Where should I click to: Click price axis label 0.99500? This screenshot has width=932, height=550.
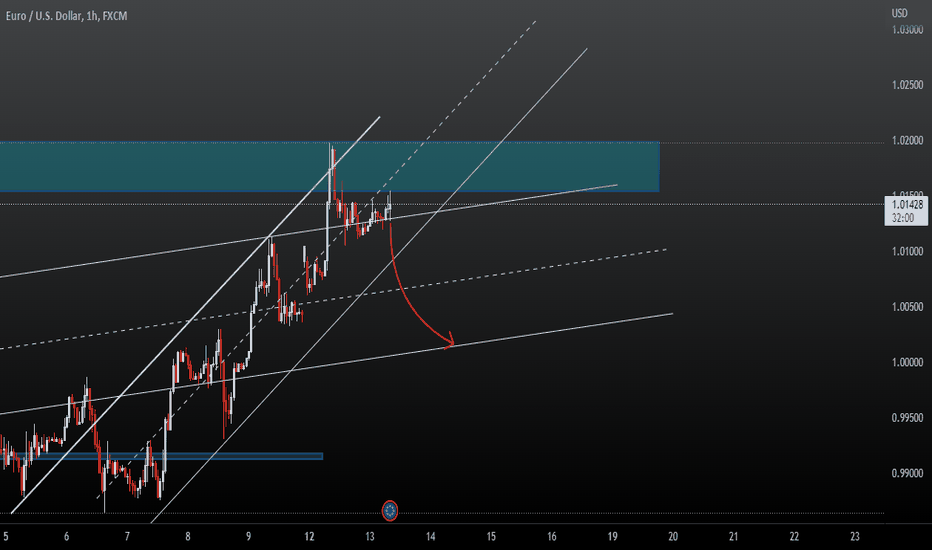coord(908,418)
